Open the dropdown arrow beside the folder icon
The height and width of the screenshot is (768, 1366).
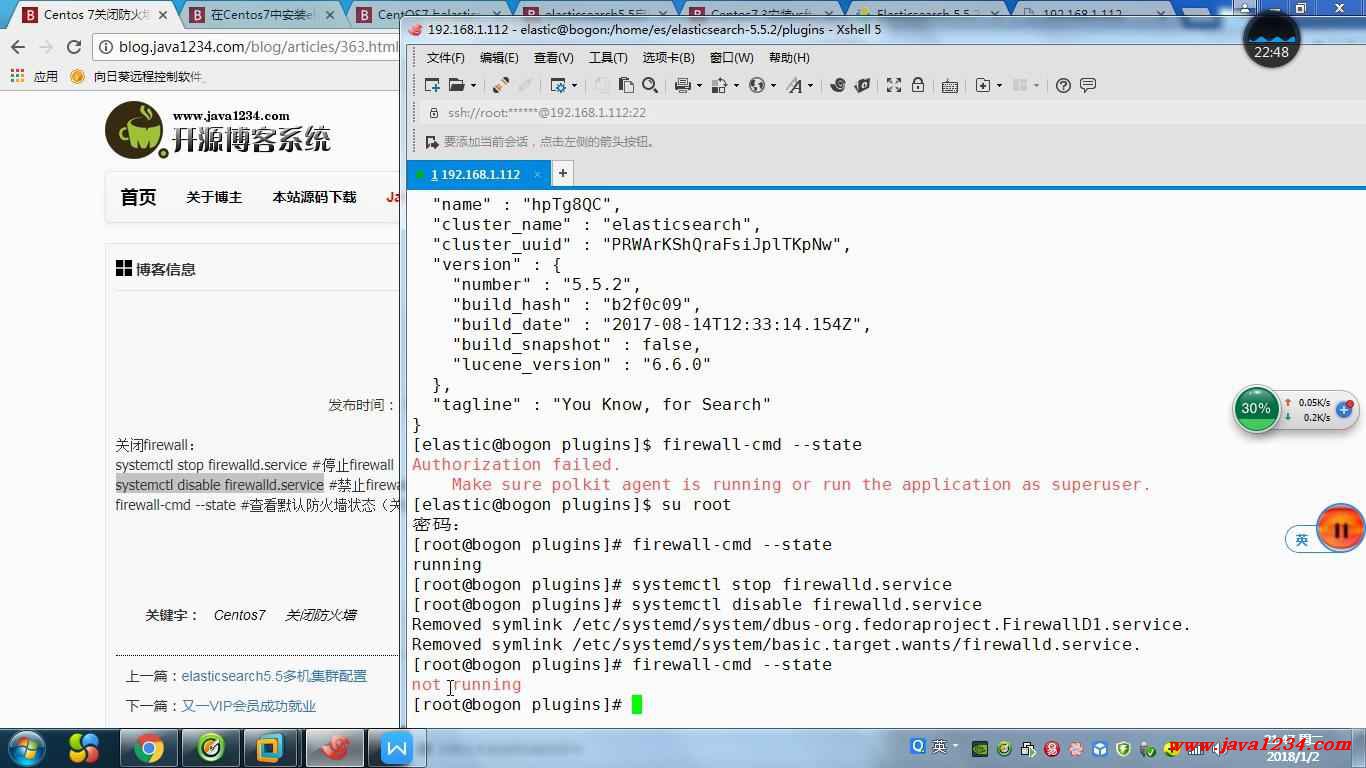[473, 86]
